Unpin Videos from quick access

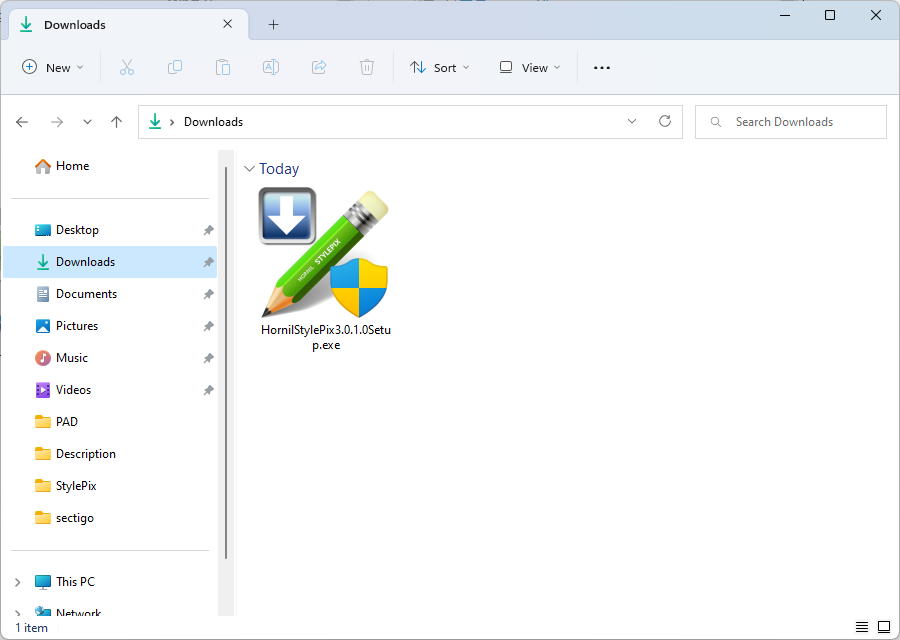(208, 390)
